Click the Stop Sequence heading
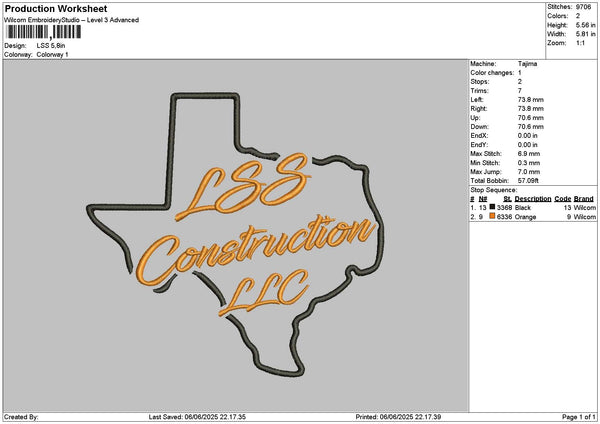This screenshot has height=424, width=600. coord(494,190)
